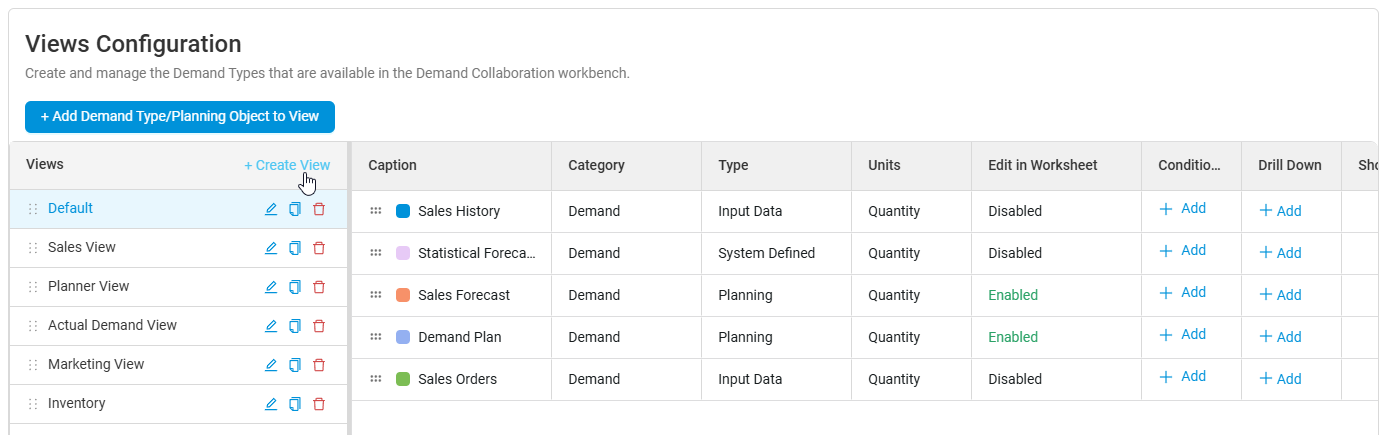
Task: Click the copy icon for Inventory view
Action: coord(295,404)
